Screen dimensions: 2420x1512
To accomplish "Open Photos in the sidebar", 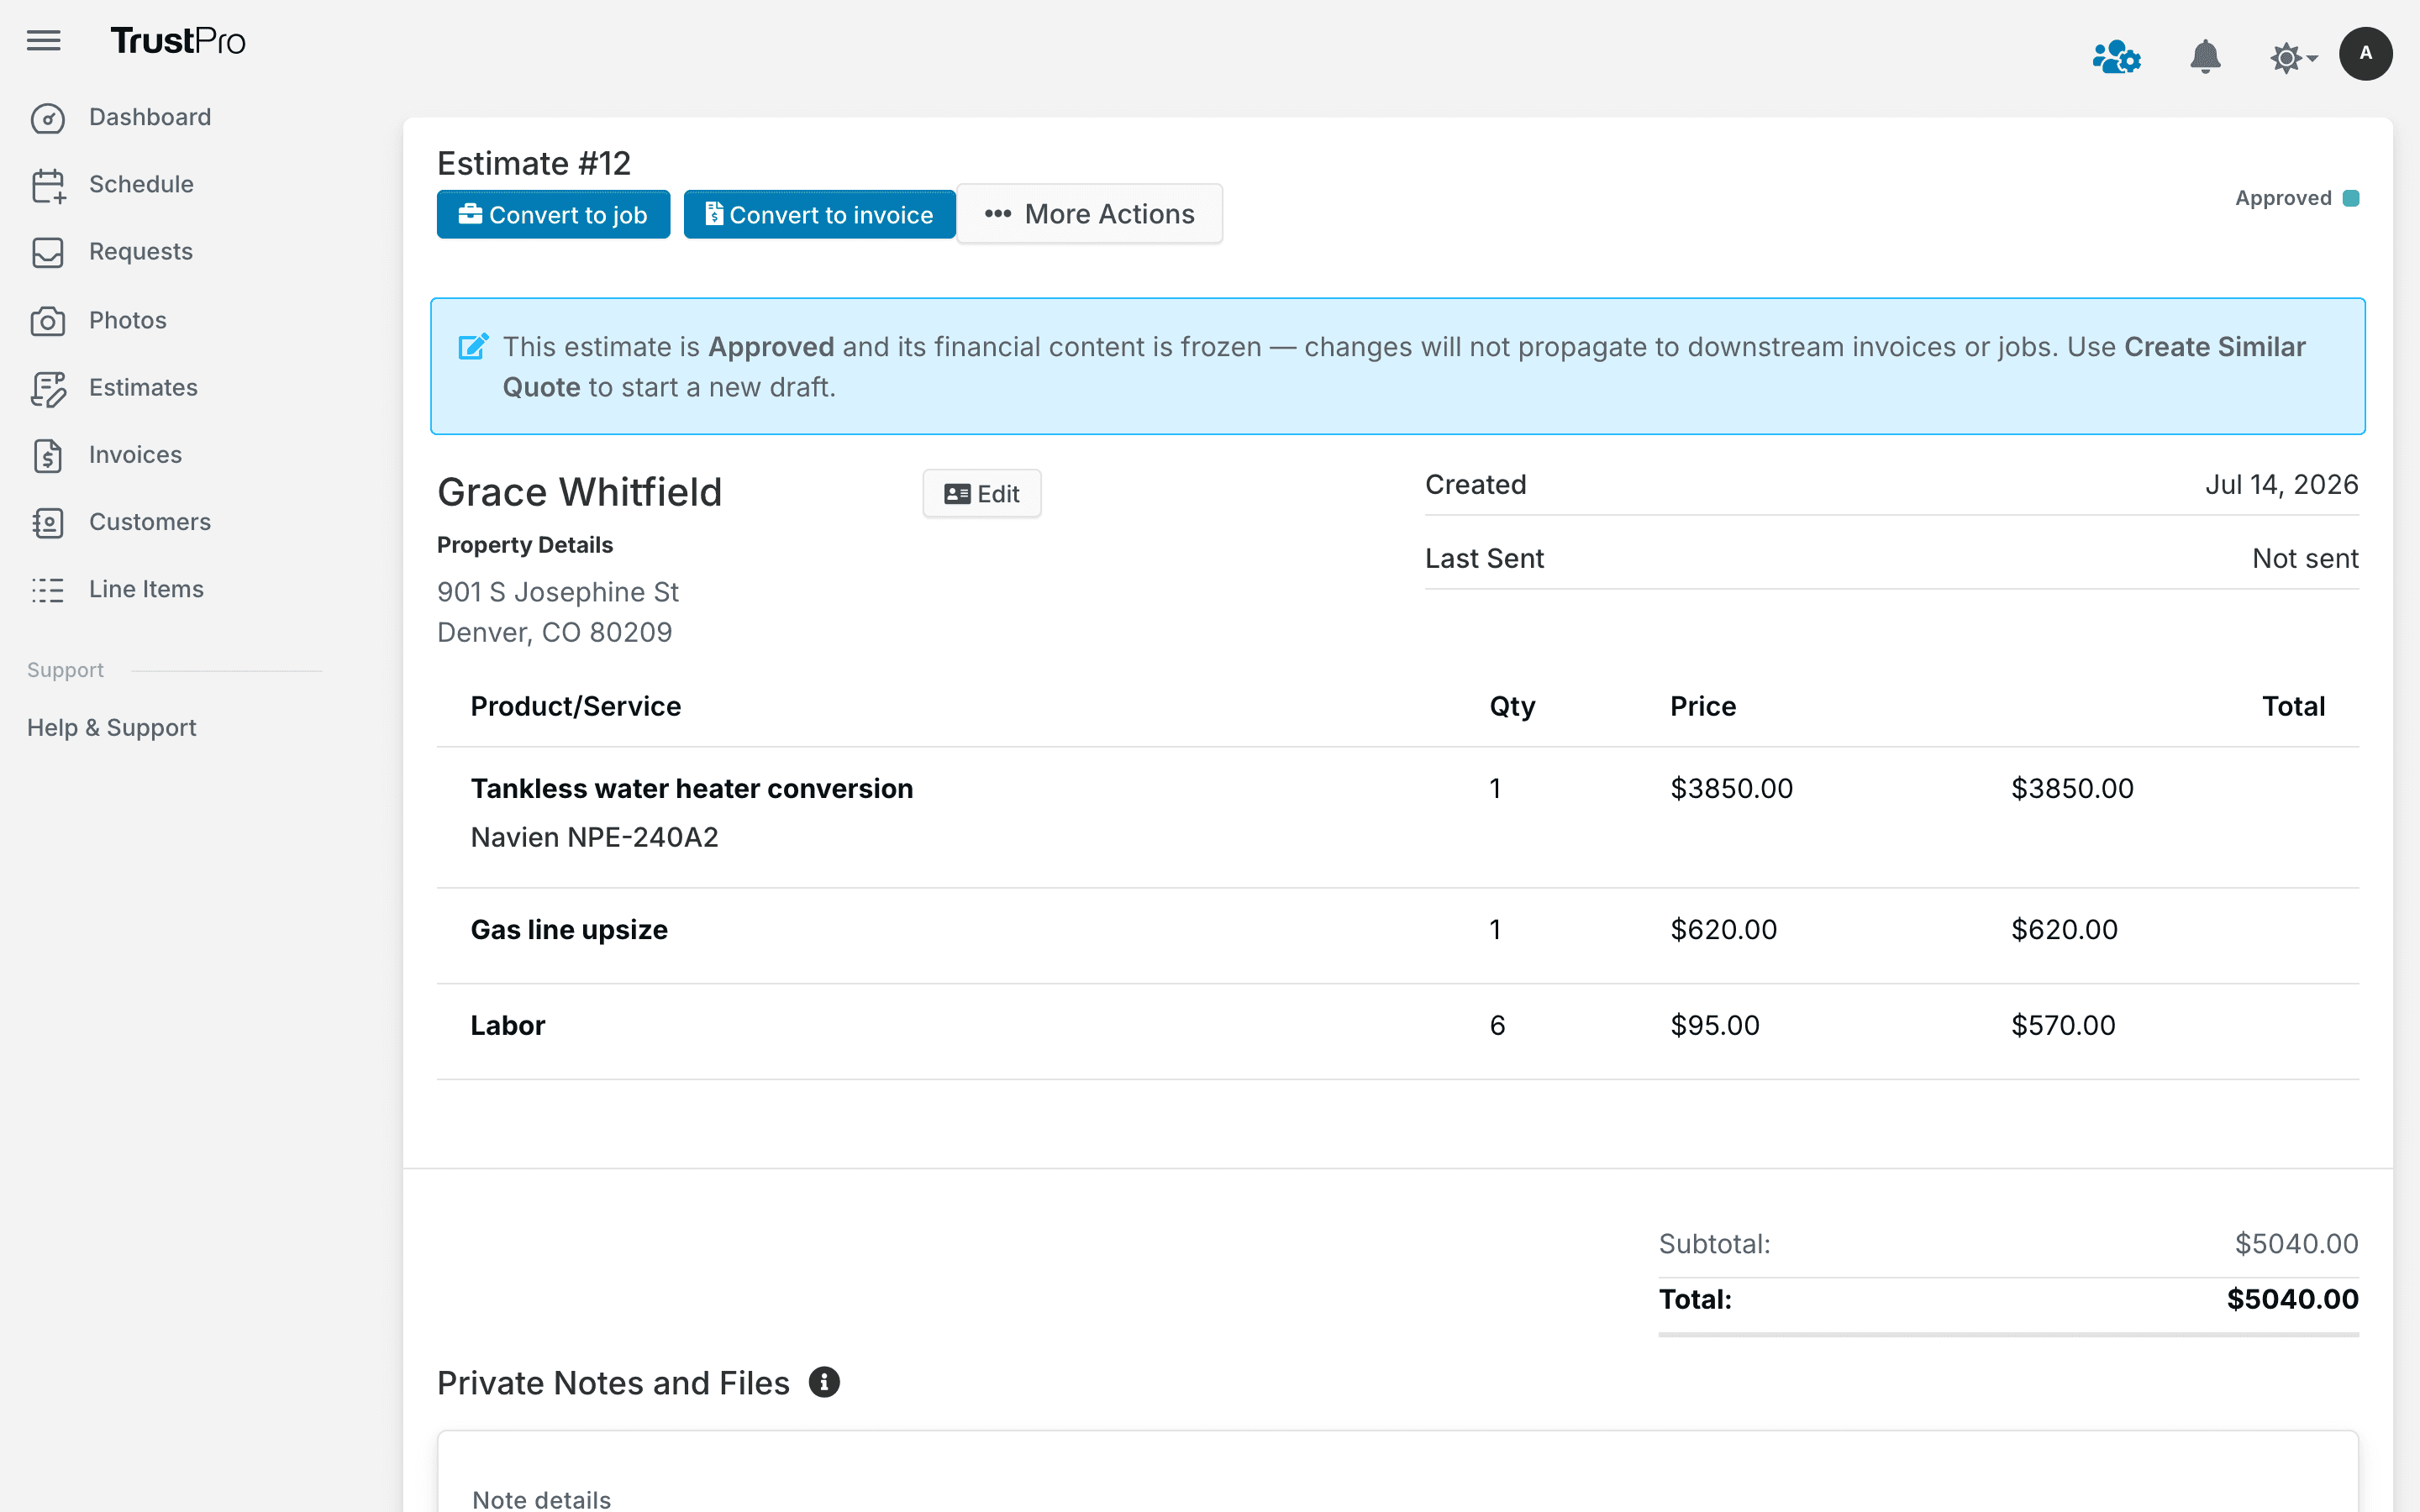I will coord(128,320).
